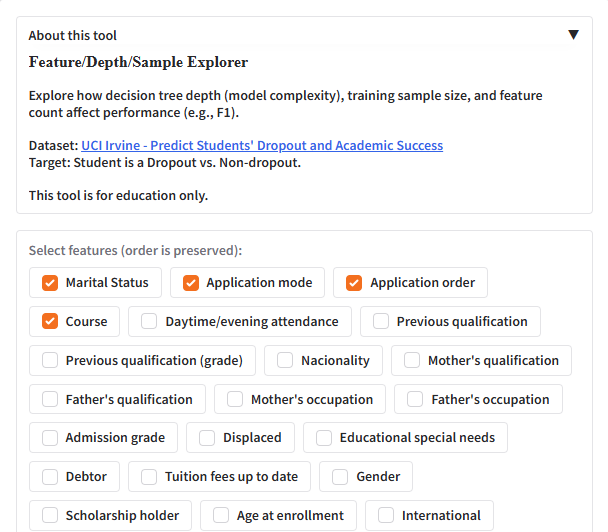Check the Displaced checkbox
Screen dimensions: 608x532
pyautogui.click(x=207, y=438)
